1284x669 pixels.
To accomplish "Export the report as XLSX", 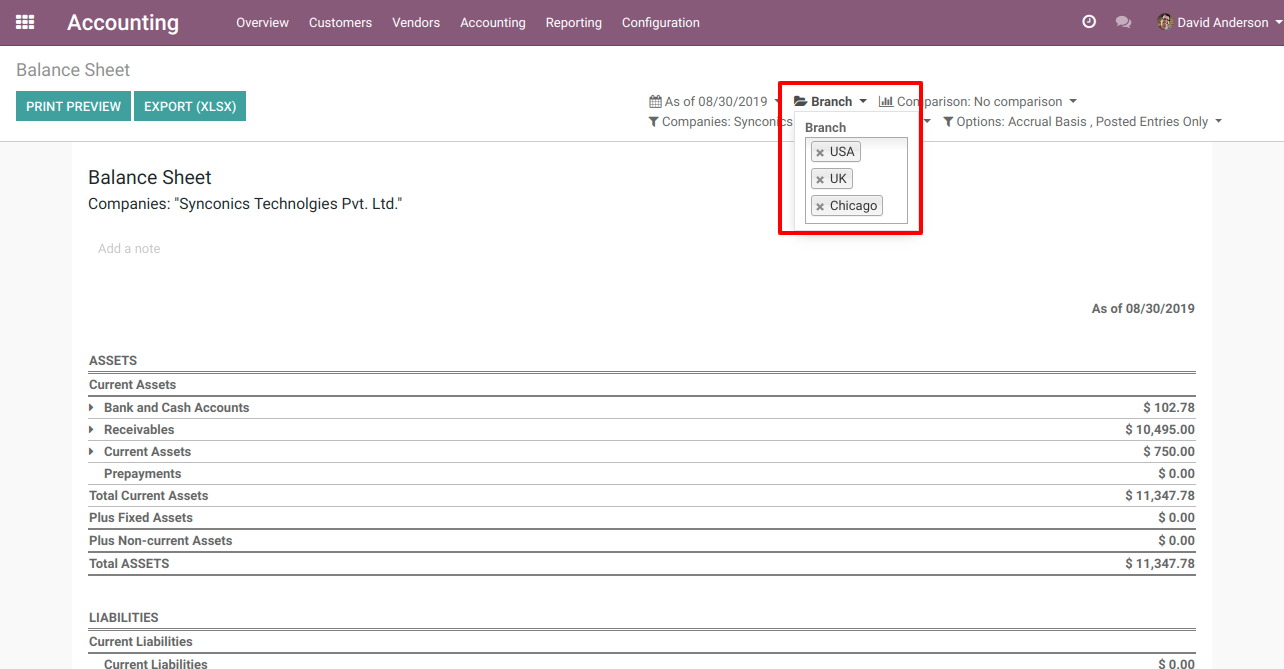I will pos(190,106).
